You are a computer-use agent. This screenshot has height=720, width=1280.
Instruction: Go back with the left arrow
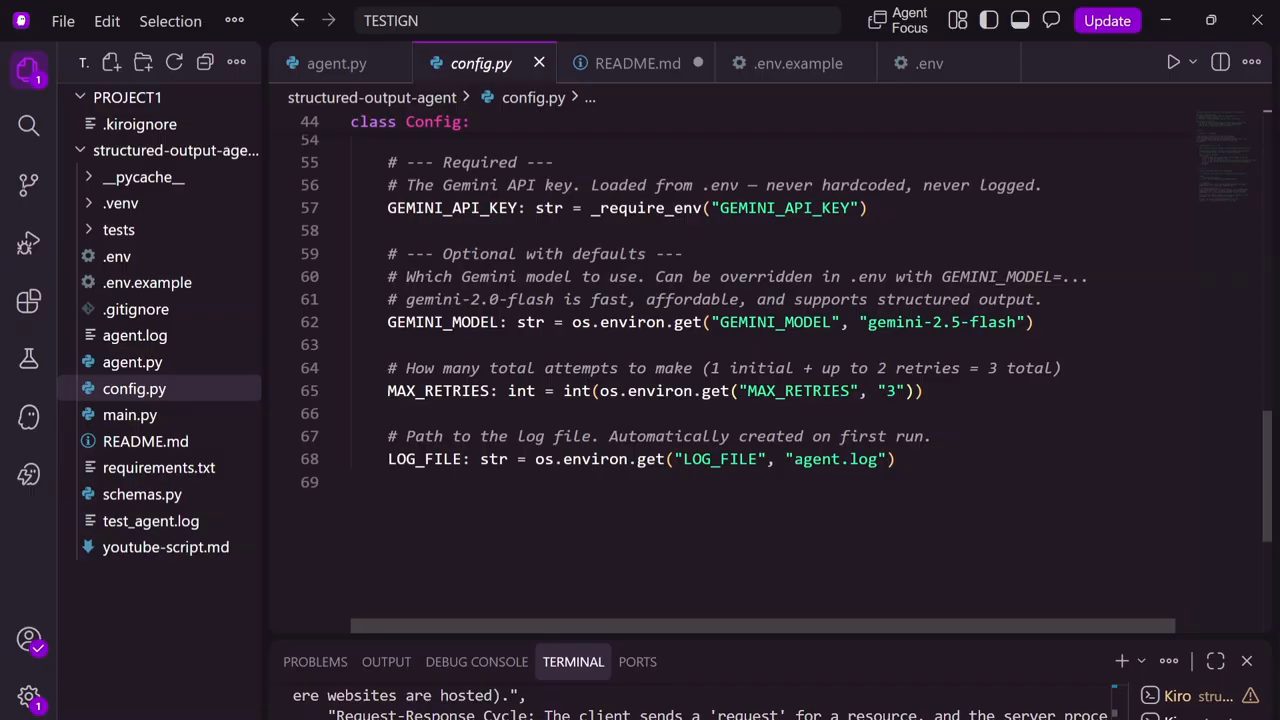pyautogui.click(x=297, y=20)
